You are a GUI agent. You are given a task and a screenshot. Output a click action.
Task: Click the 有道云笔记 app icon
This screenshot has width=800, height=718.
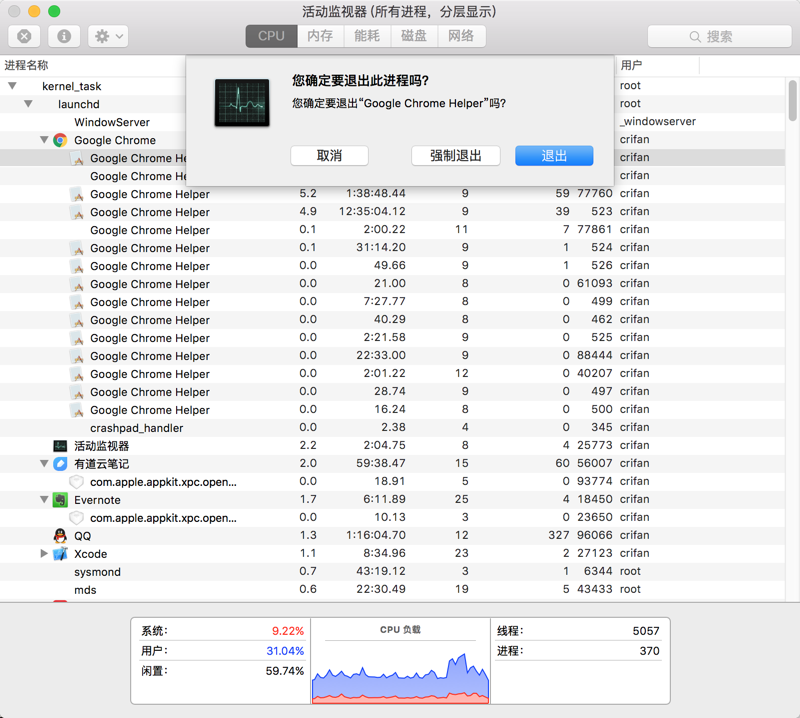[60, 464]
